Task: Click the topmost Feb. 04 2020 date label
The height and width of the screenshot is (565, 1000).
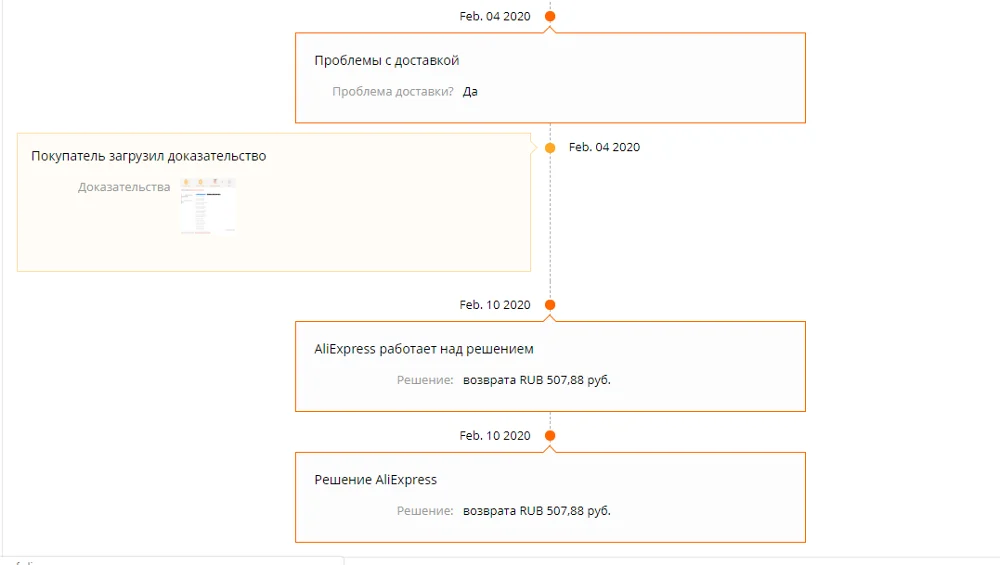Action: [x=495, y=16]
